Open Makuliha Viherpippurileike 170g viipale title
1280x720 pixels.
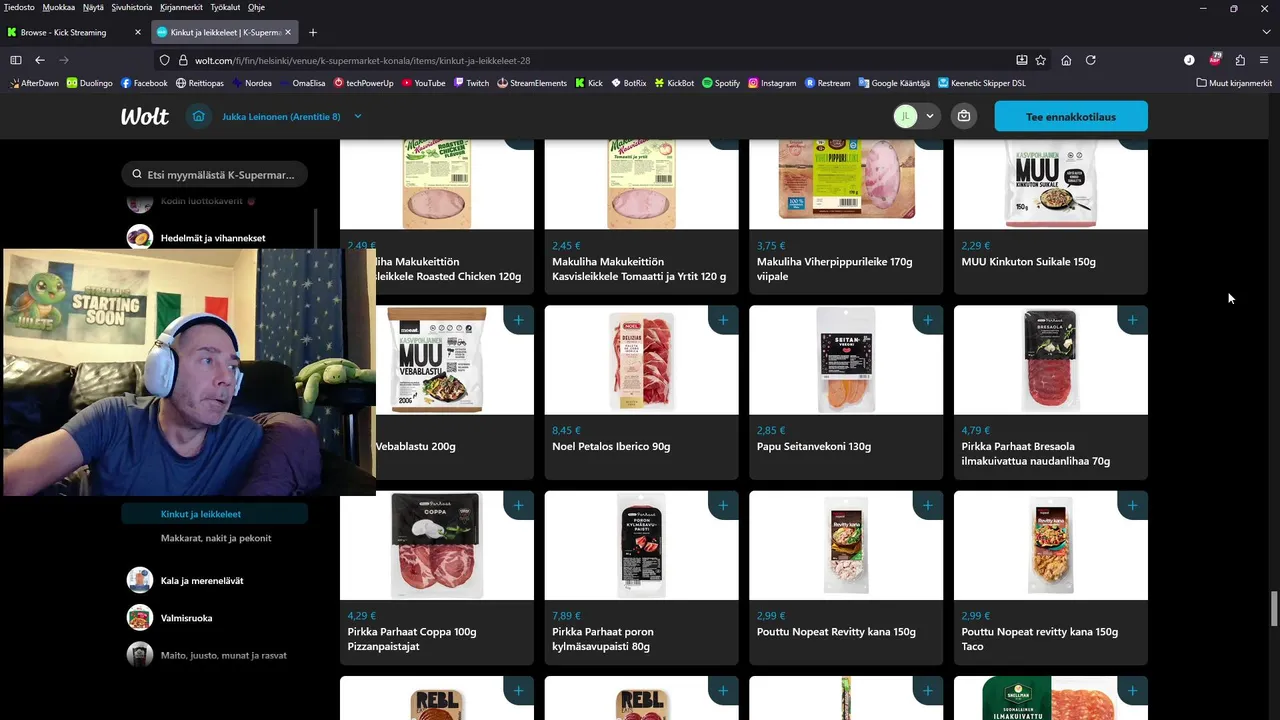tap(834, 269)
